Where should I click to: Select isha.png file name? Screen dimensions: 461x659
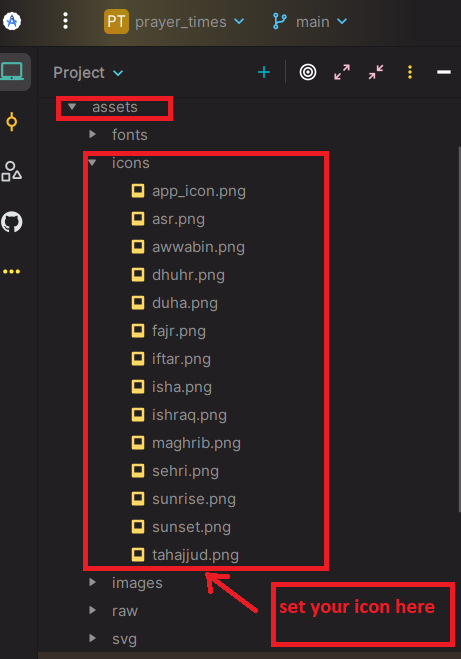[182, 387]
